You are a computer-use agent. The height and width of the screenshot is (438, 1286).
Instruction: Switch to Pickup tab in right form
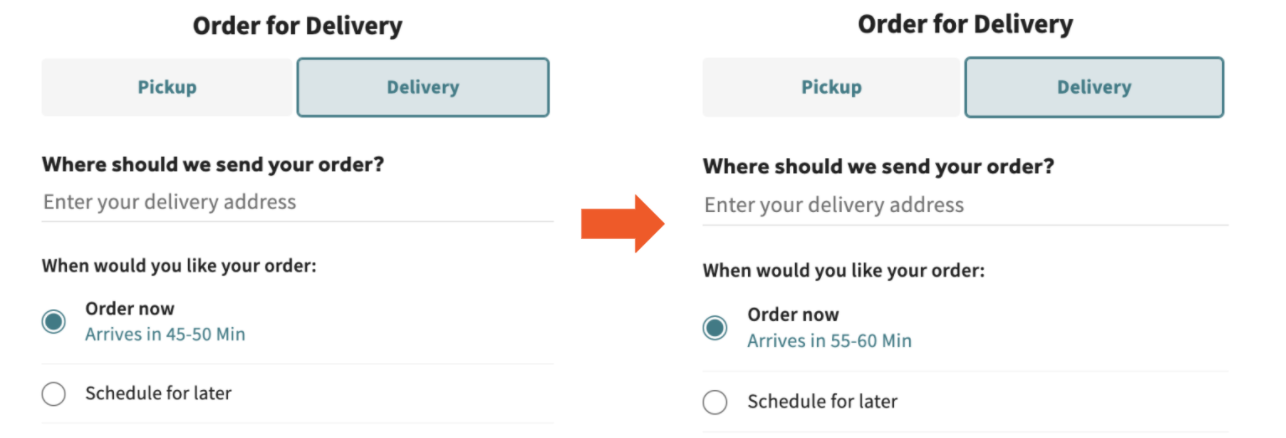(831, 87)
